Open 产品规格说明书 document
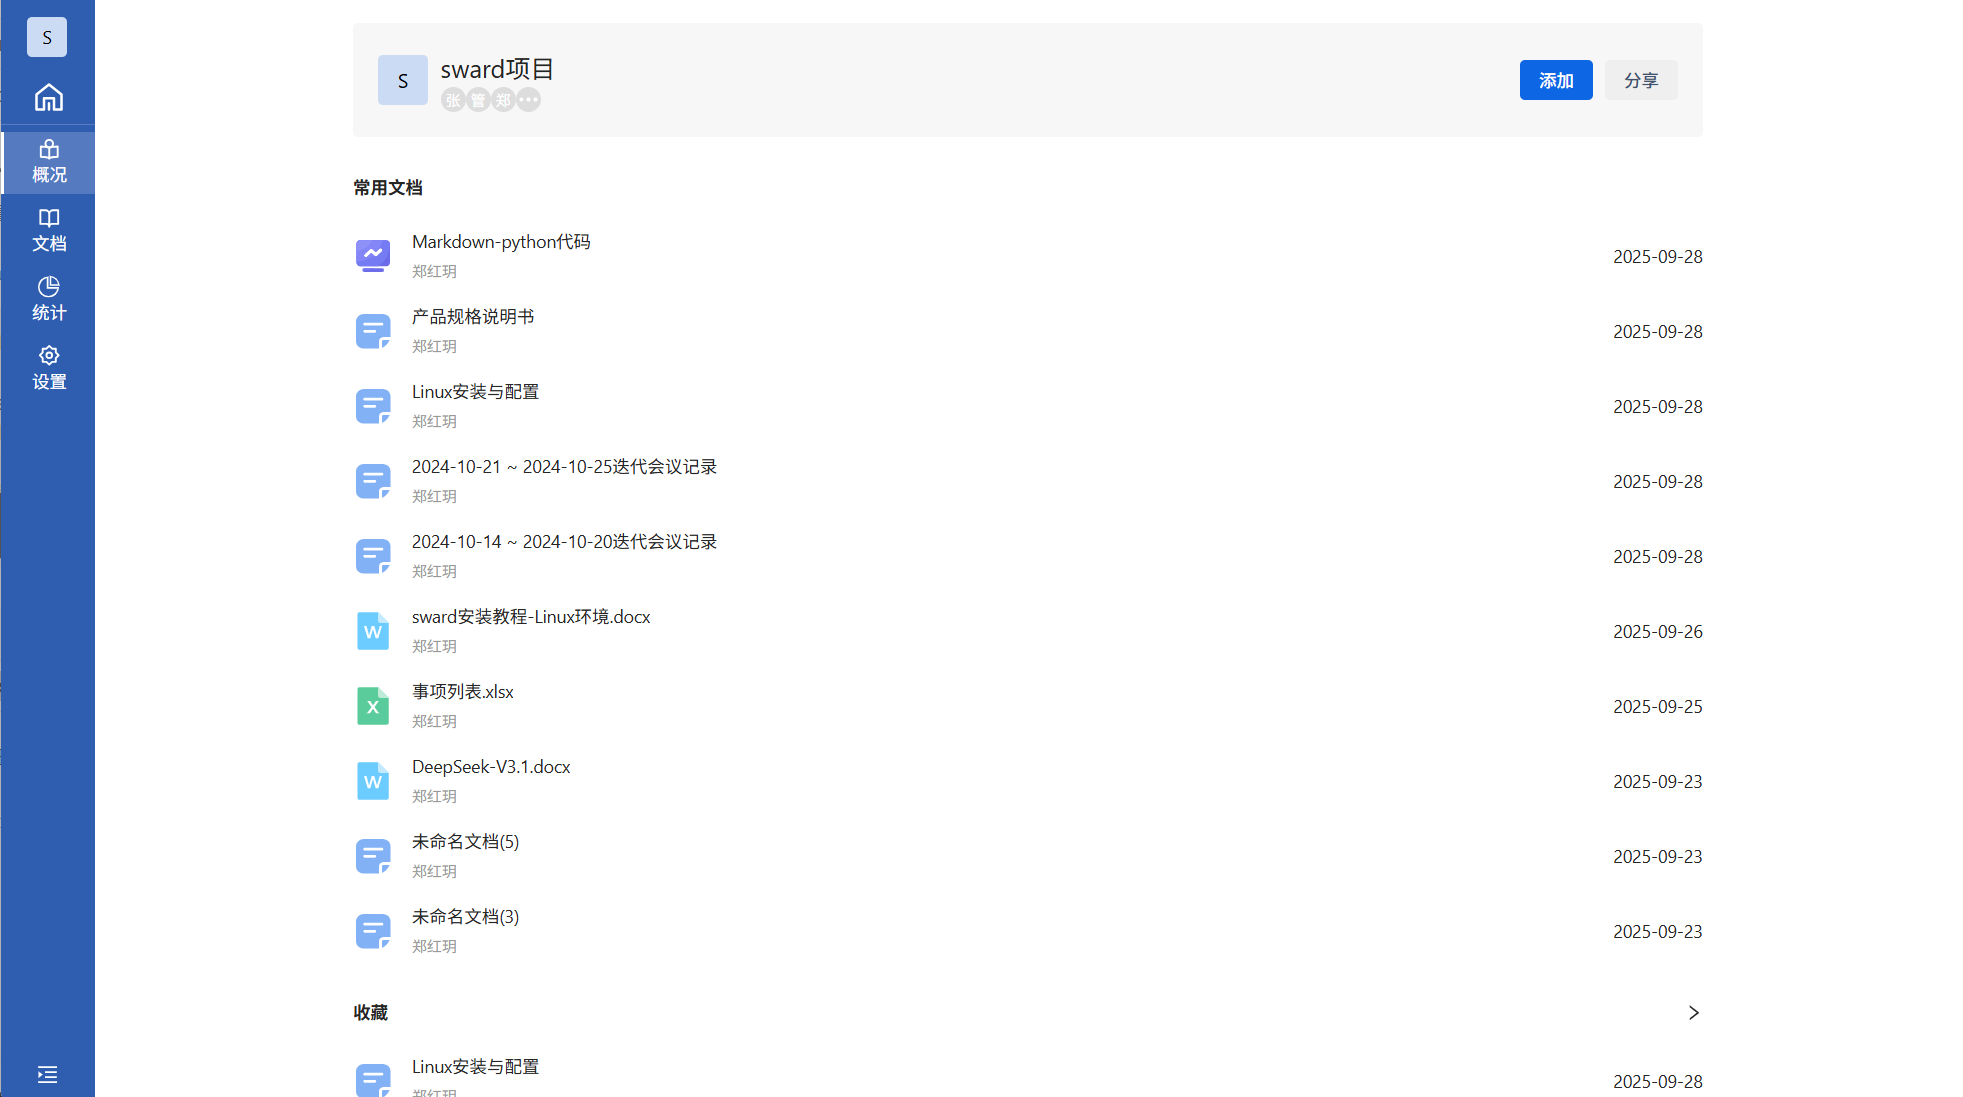The image size is (1963, 1097). click(473, 317)
